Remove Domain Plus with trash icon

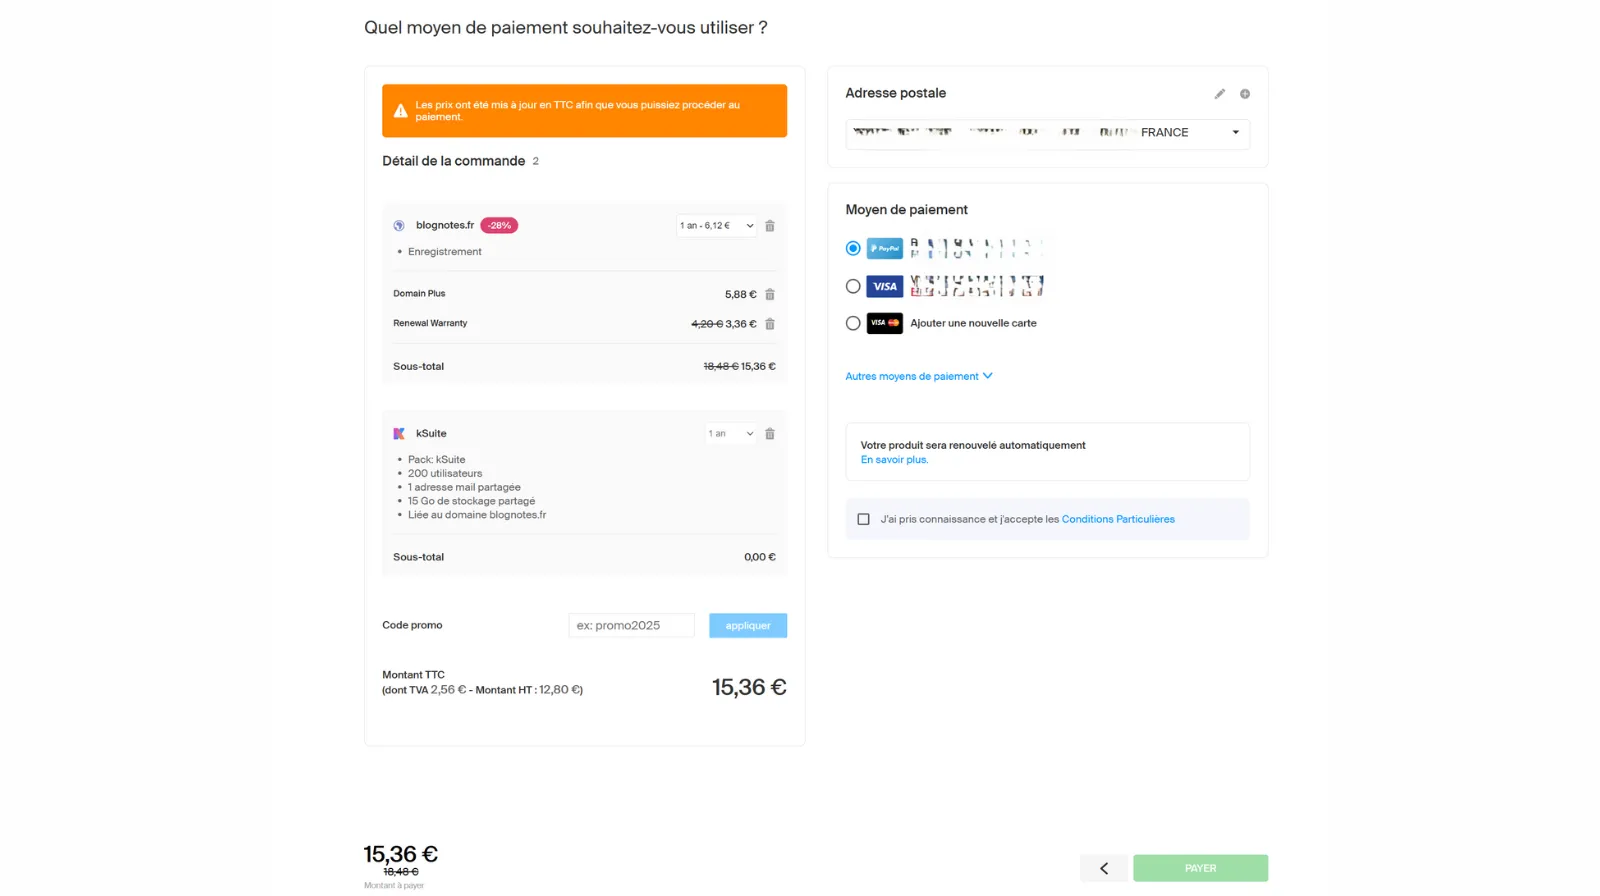pyautogui.click(x=770, y=295)
